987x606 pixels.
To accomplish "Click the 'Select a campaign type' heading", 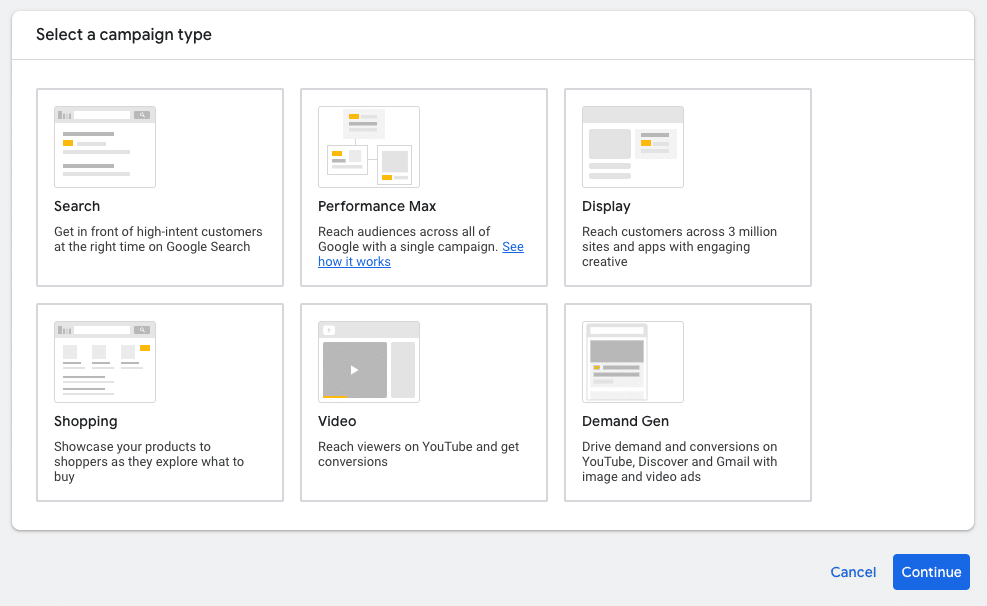I will tap(123, 35).
